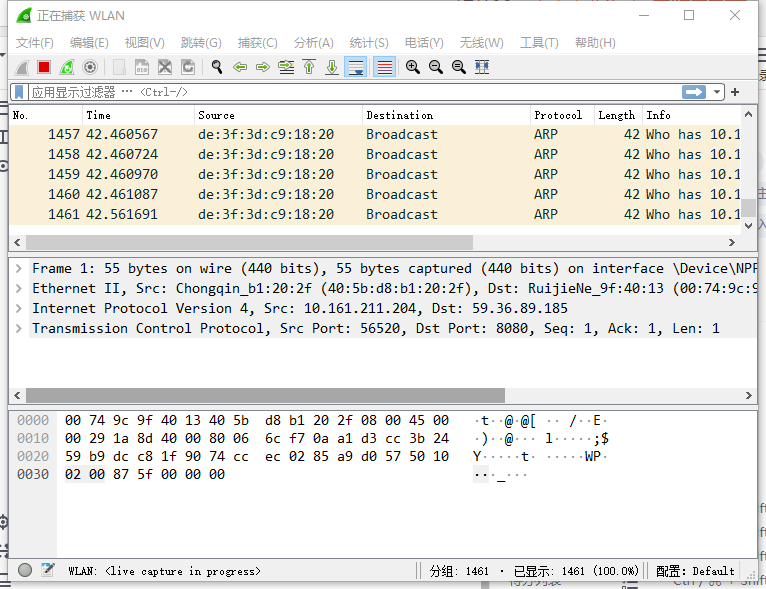
Task: Add a filter button with plus
Action: (735, 92)
